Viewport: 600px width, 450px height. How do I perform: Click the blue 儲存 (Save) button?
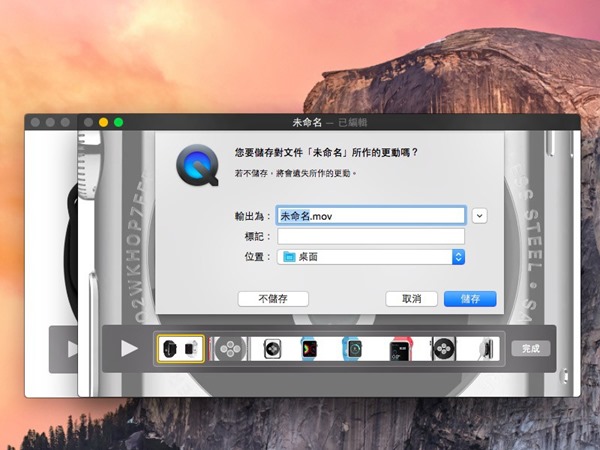click(469, 299)
